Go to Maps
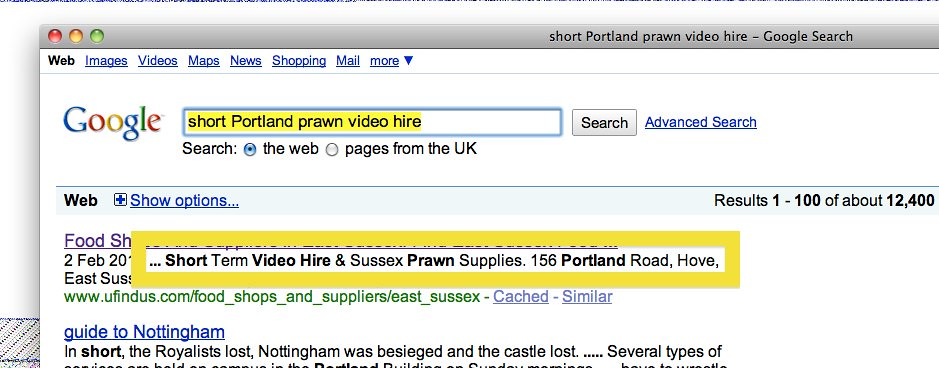Image resolution: width=939 pixels, height=368 pixels. (204, 60)
